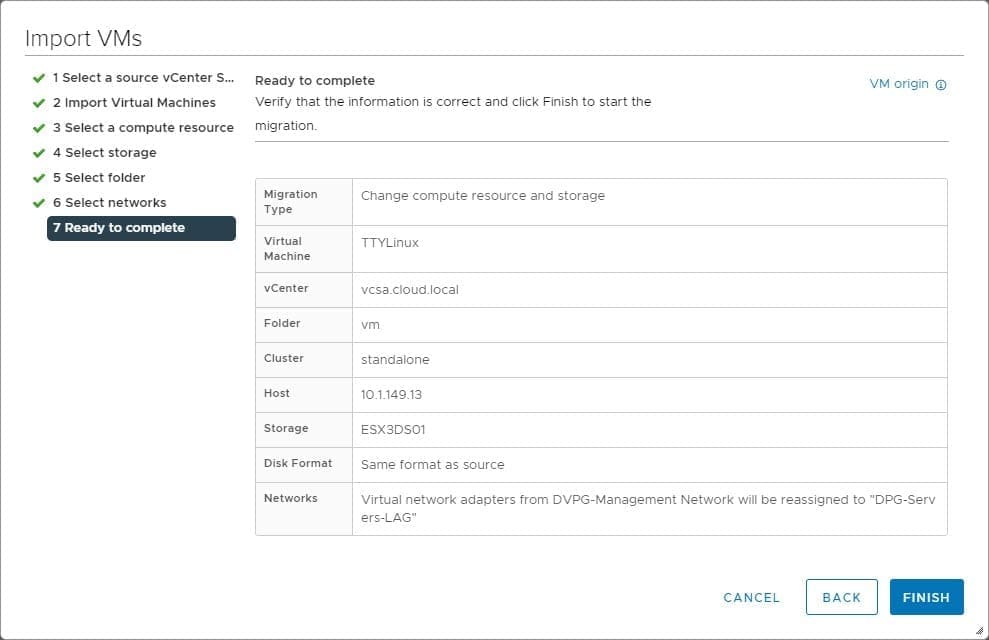The width and height of the screenshot is (989, 640).
Task: Click the FINISH button
Action: [926, 597]
